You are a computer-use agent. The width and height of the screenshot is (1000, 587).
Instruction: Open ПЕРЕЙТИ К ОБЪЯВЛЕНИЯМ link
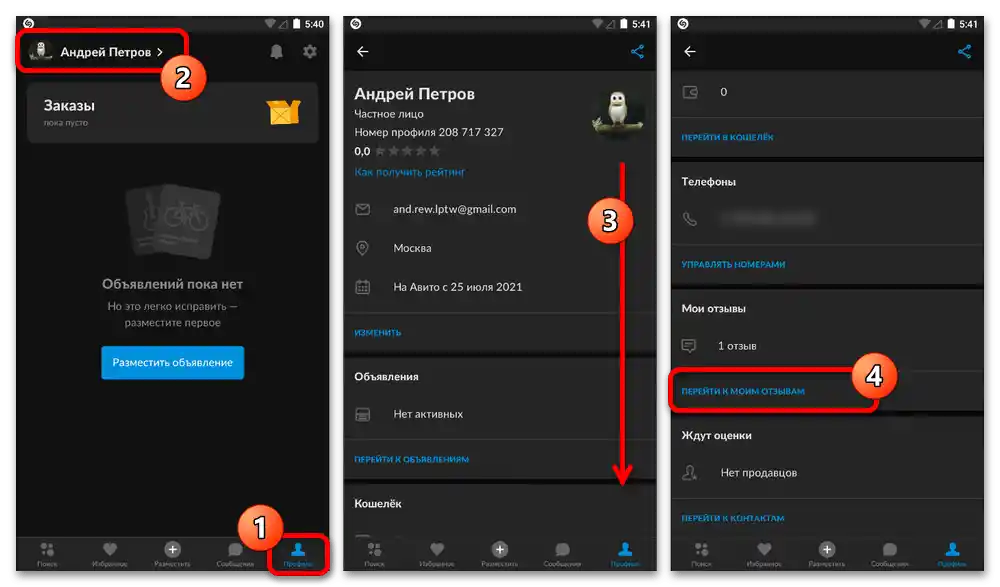(411, 459)
